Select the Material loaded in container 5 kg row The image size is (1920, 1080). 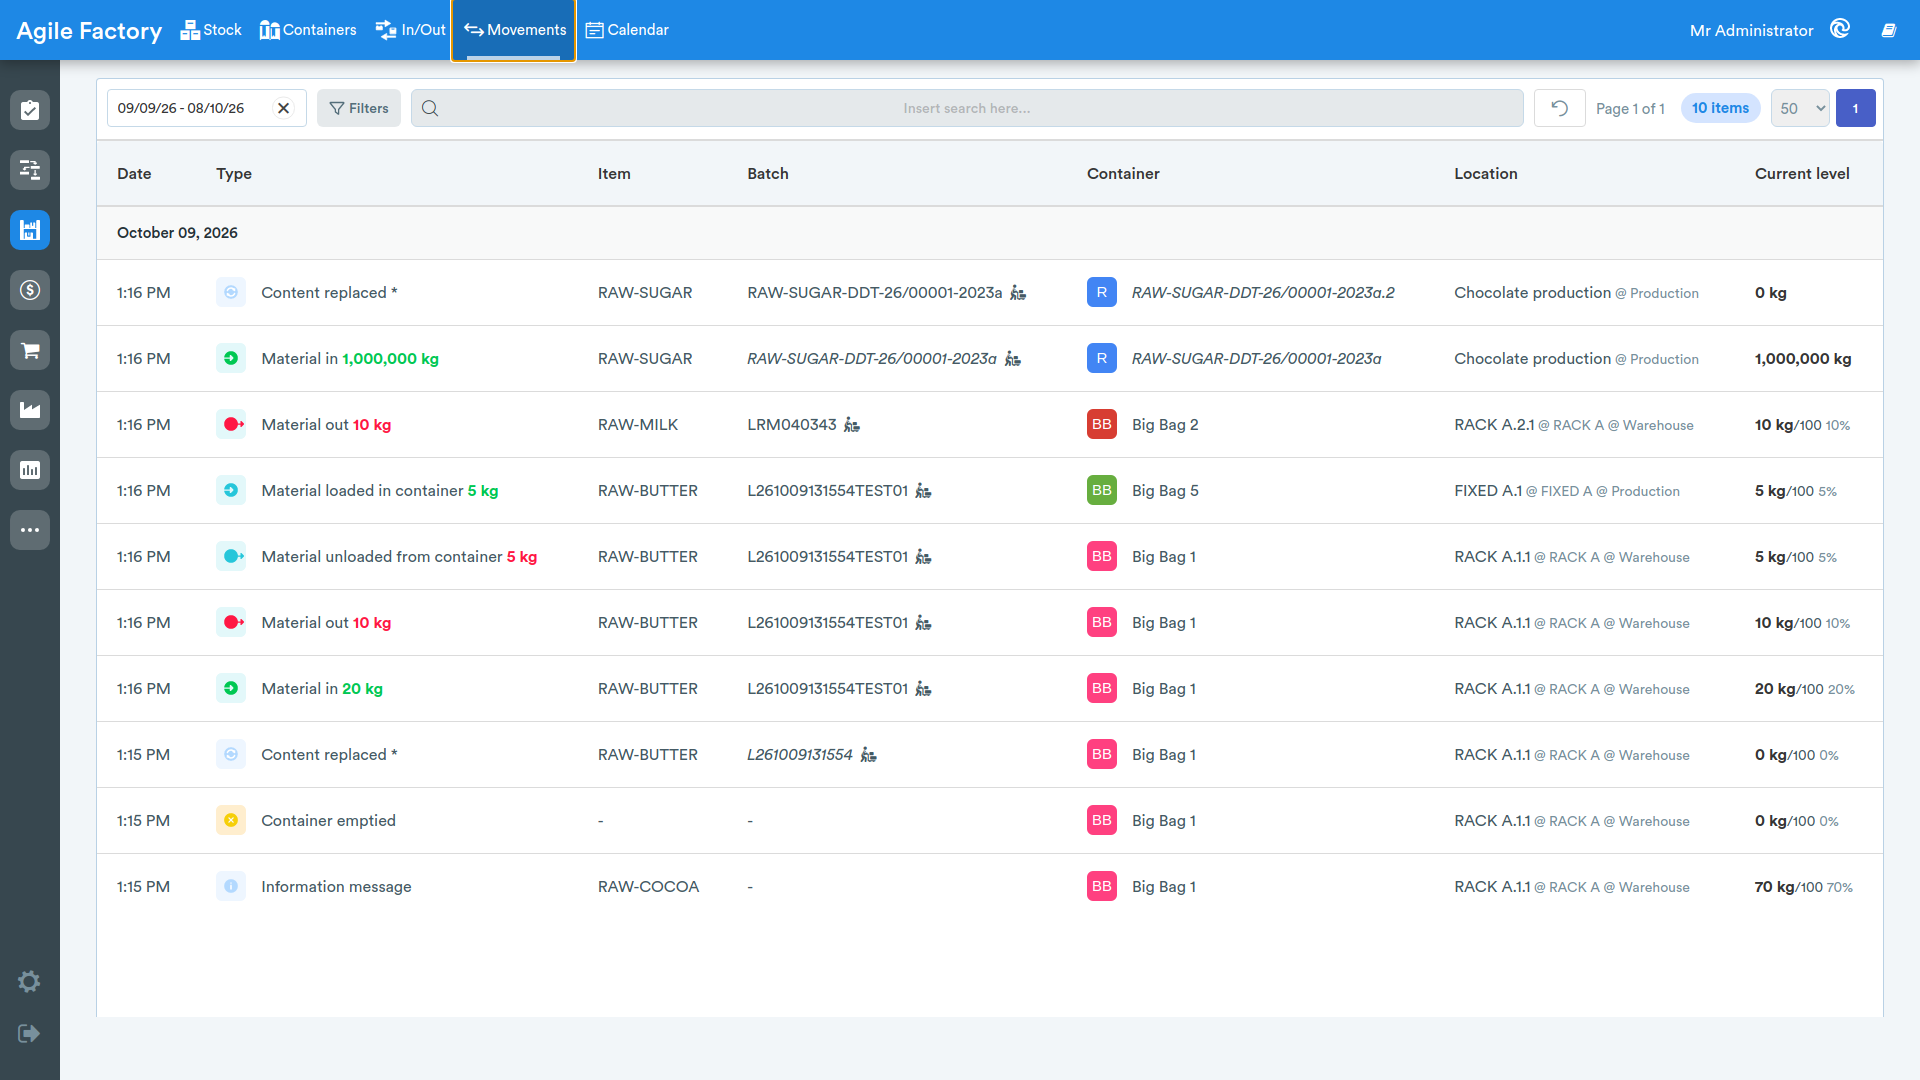(x=990, y=491)
